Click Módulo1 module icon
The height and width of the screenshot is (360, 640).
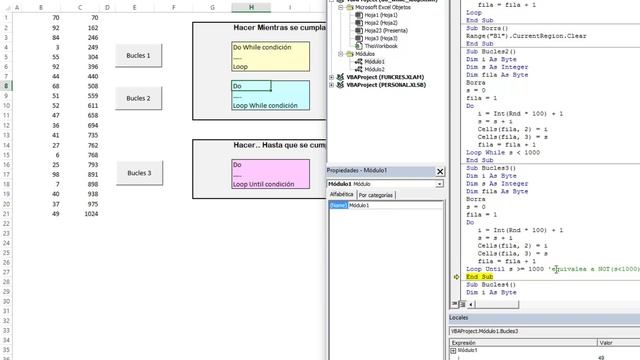click(x=359, y=62)
